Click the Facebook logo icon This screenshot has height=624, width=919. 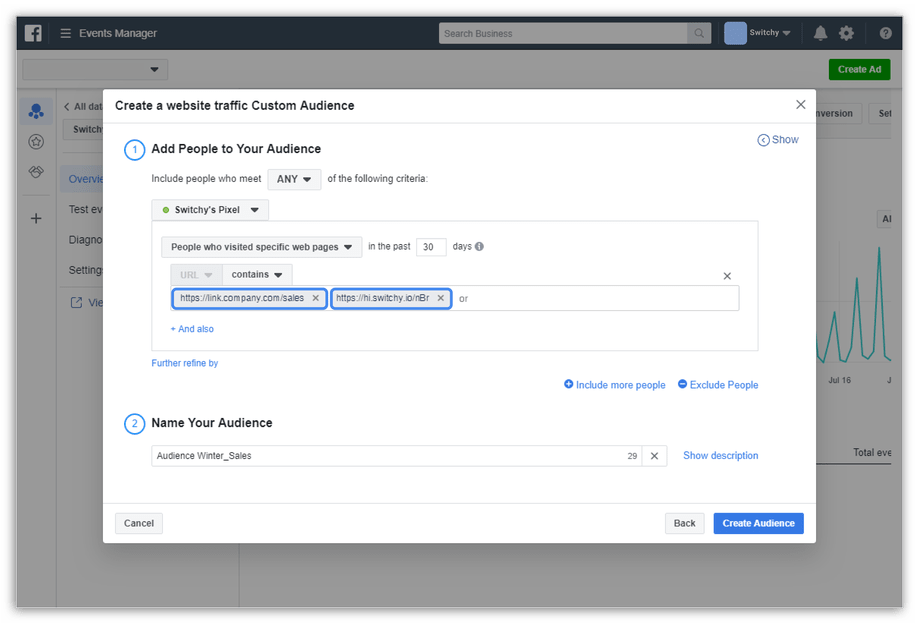coord(33,33)
